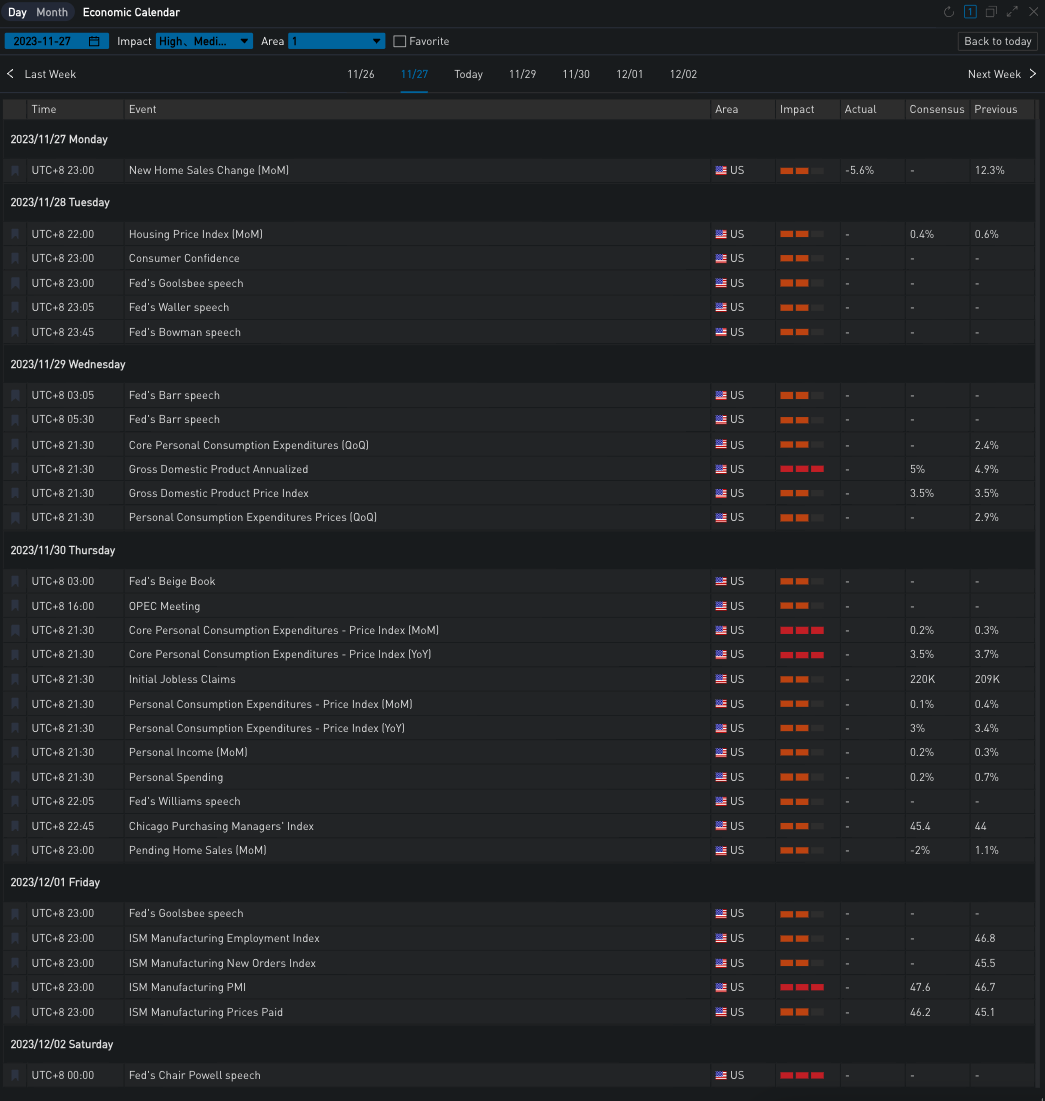The height and width of the screenshot is (1101, 1045).
Task: Bookmark Fed's Waller speech event
Action: [x=15, y=308]
